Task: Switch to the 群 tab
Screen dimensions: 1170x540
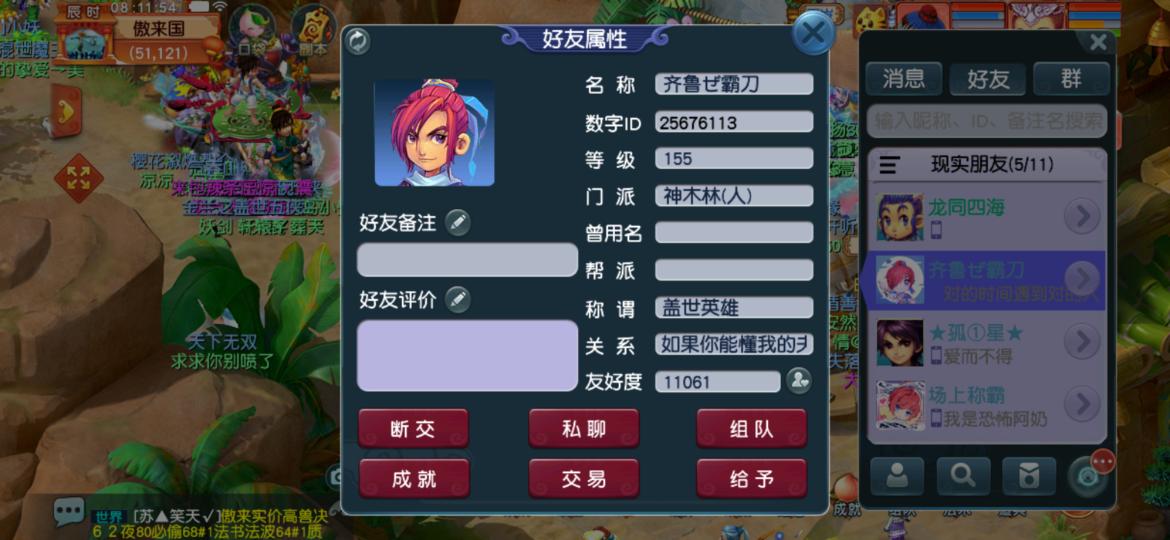Action: coord(1072,79)
